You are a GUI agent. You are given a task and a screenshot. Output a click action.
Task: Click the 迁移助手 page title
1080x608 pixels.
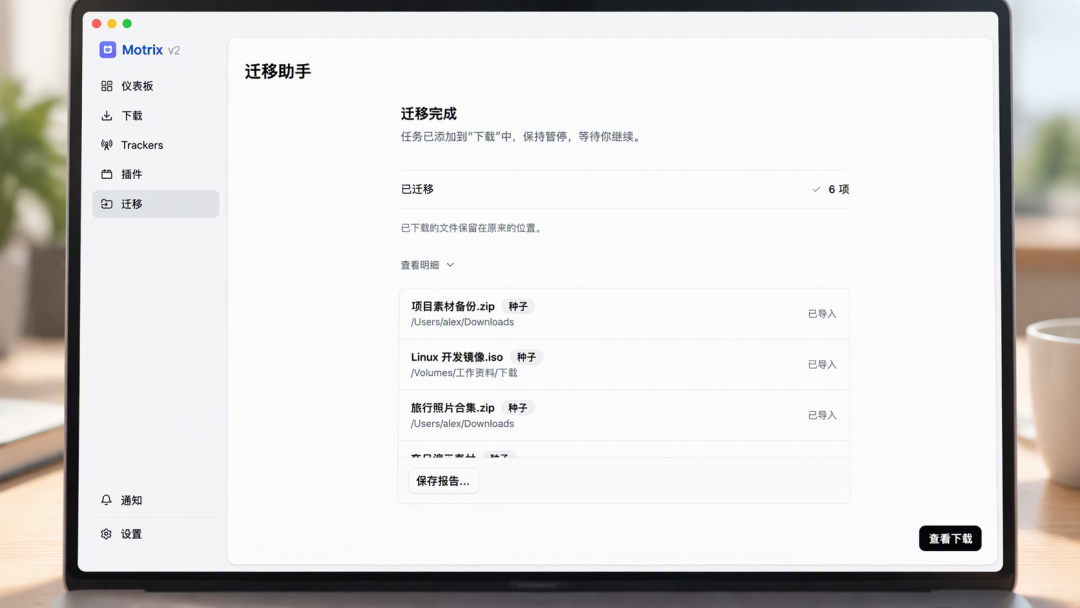[278, 71]
